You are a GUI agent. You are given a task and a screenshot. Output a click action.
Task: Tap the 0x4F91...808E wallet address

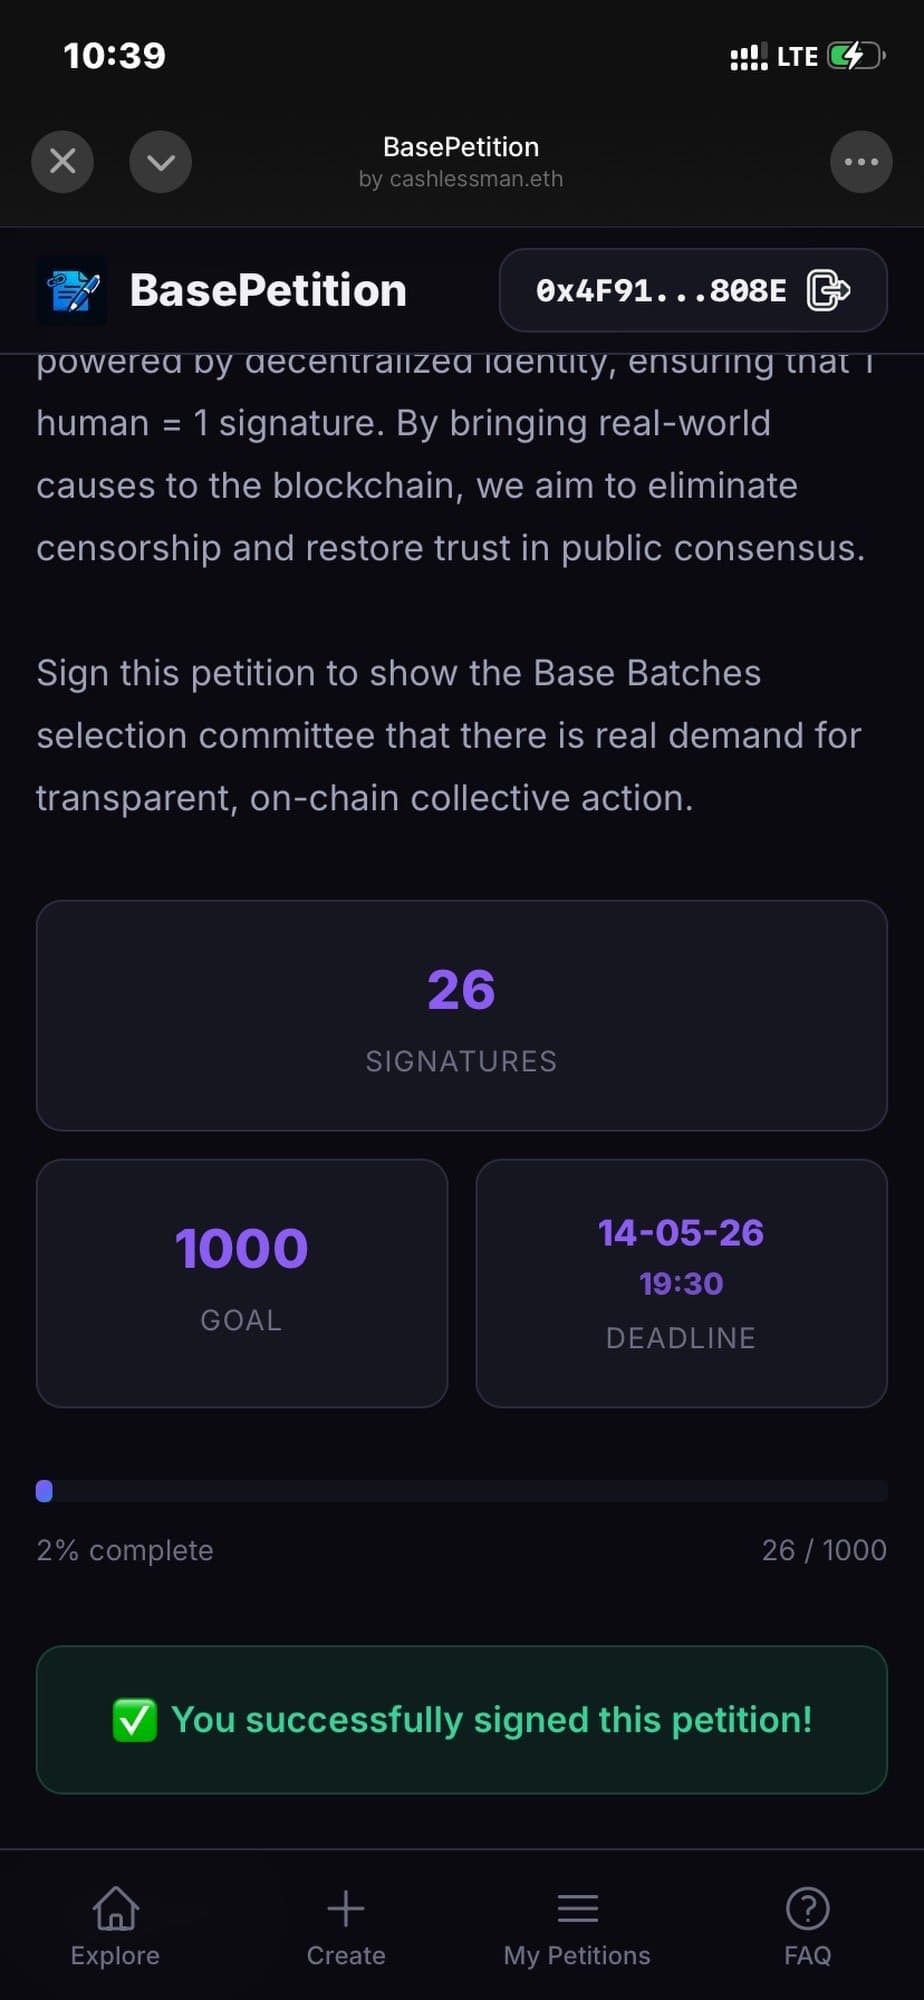point(661,291)
